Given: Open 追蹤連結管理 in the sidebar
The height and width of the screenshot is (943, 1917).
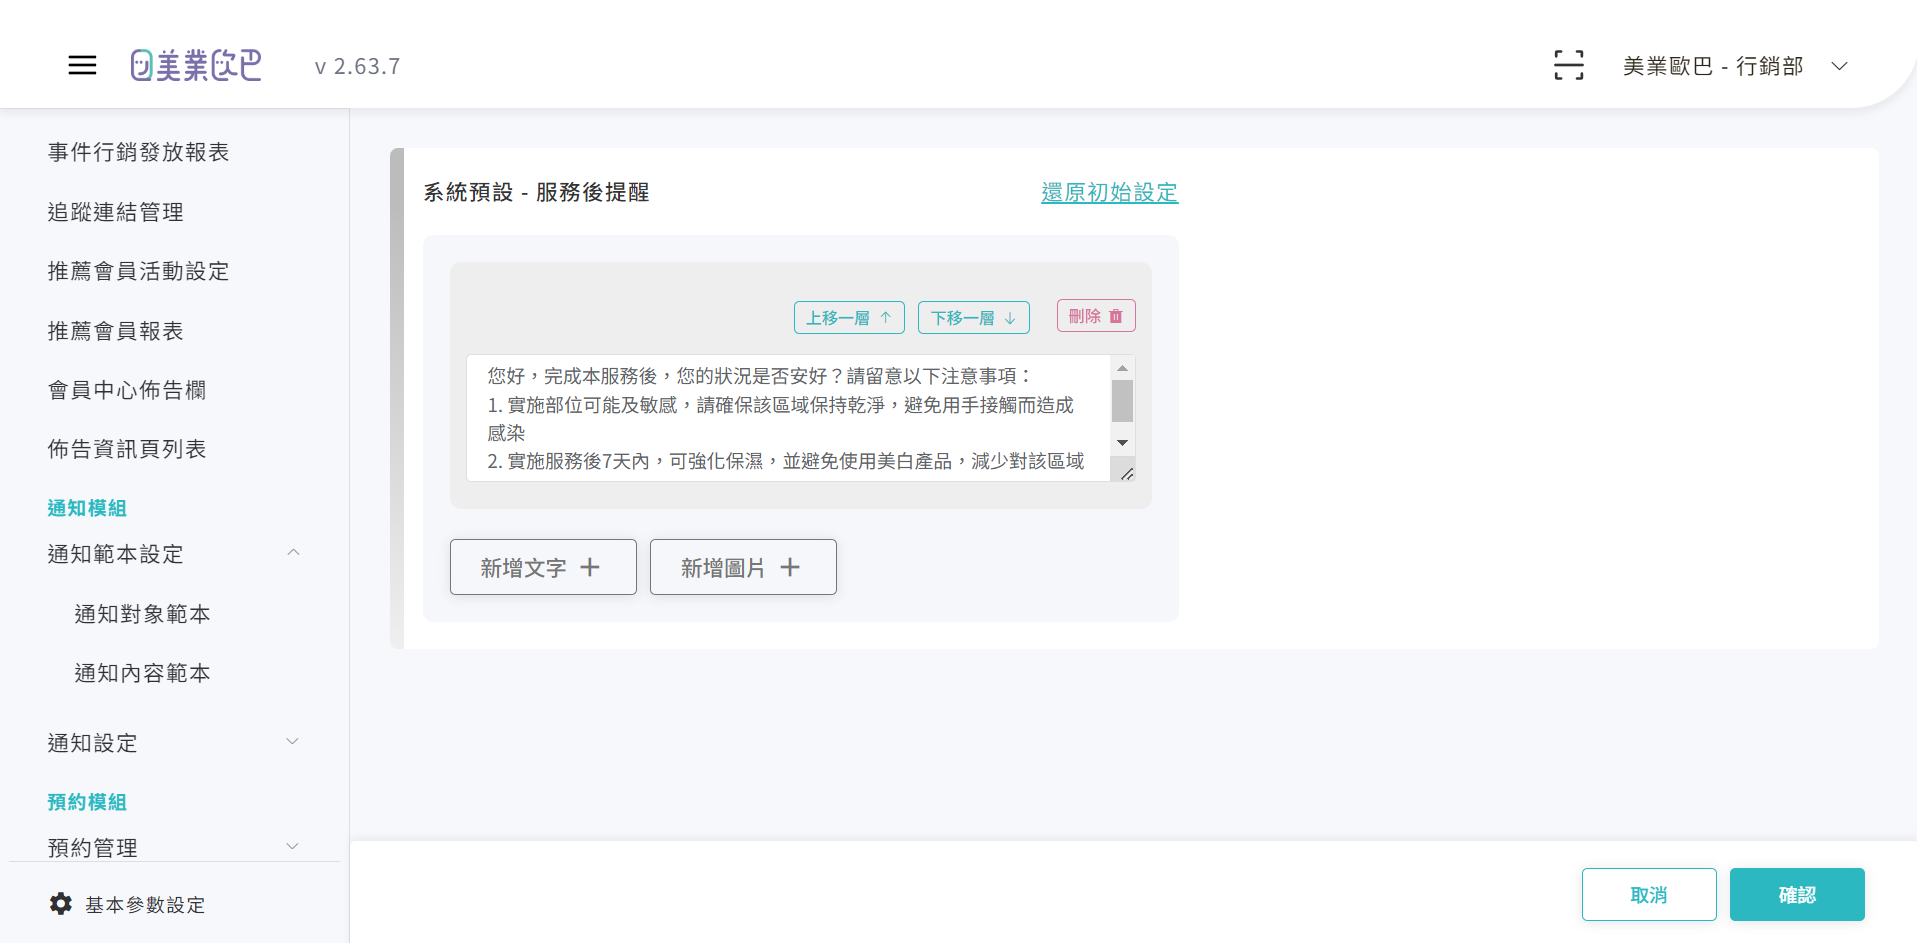Looking at the screenshot, I should (116, 212).
